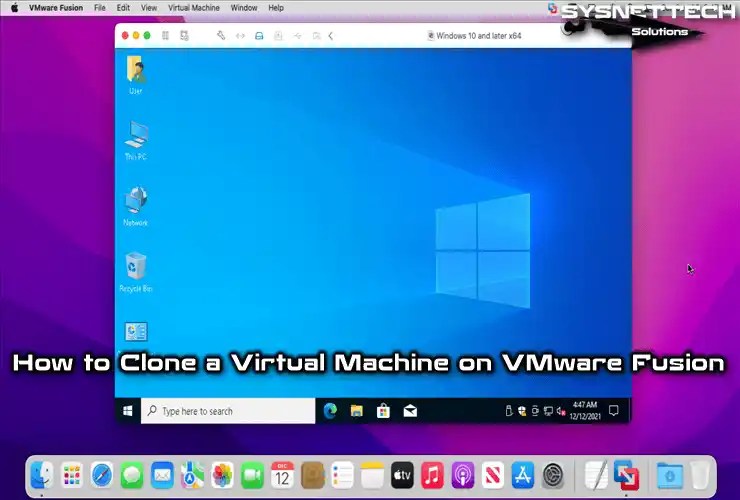Open the View menu
The image size is (740, 500).
[149, 8]
